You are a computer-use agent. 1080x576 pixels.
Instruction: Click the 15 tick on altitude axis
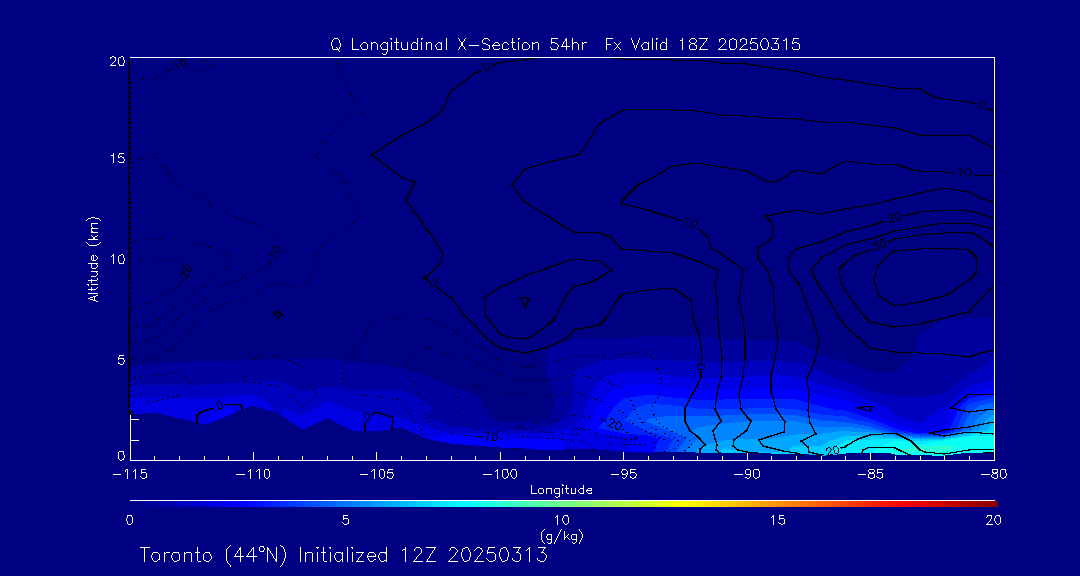[x=116, y=158]
